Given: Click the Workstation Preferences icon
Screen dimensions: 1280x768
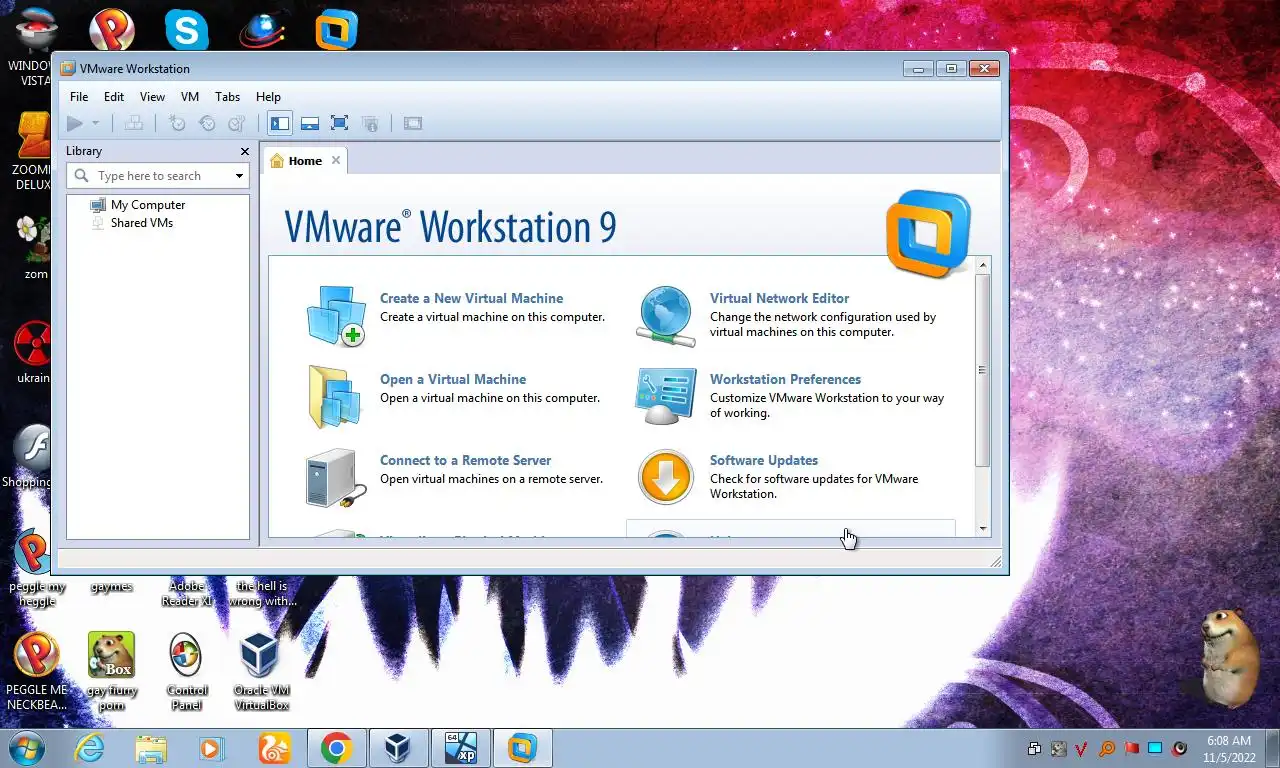Looking at the screenshot, I should [x=665, y=397].
